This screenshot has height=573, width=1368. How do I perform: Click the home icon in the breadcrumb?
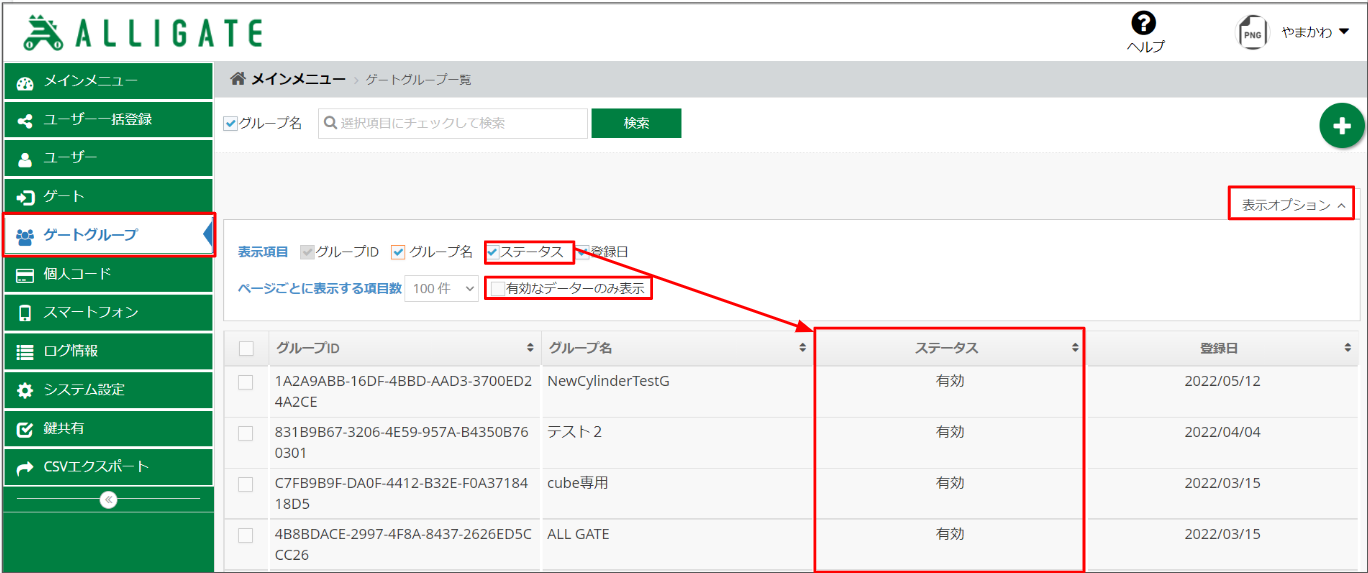[x=238, y=79]
